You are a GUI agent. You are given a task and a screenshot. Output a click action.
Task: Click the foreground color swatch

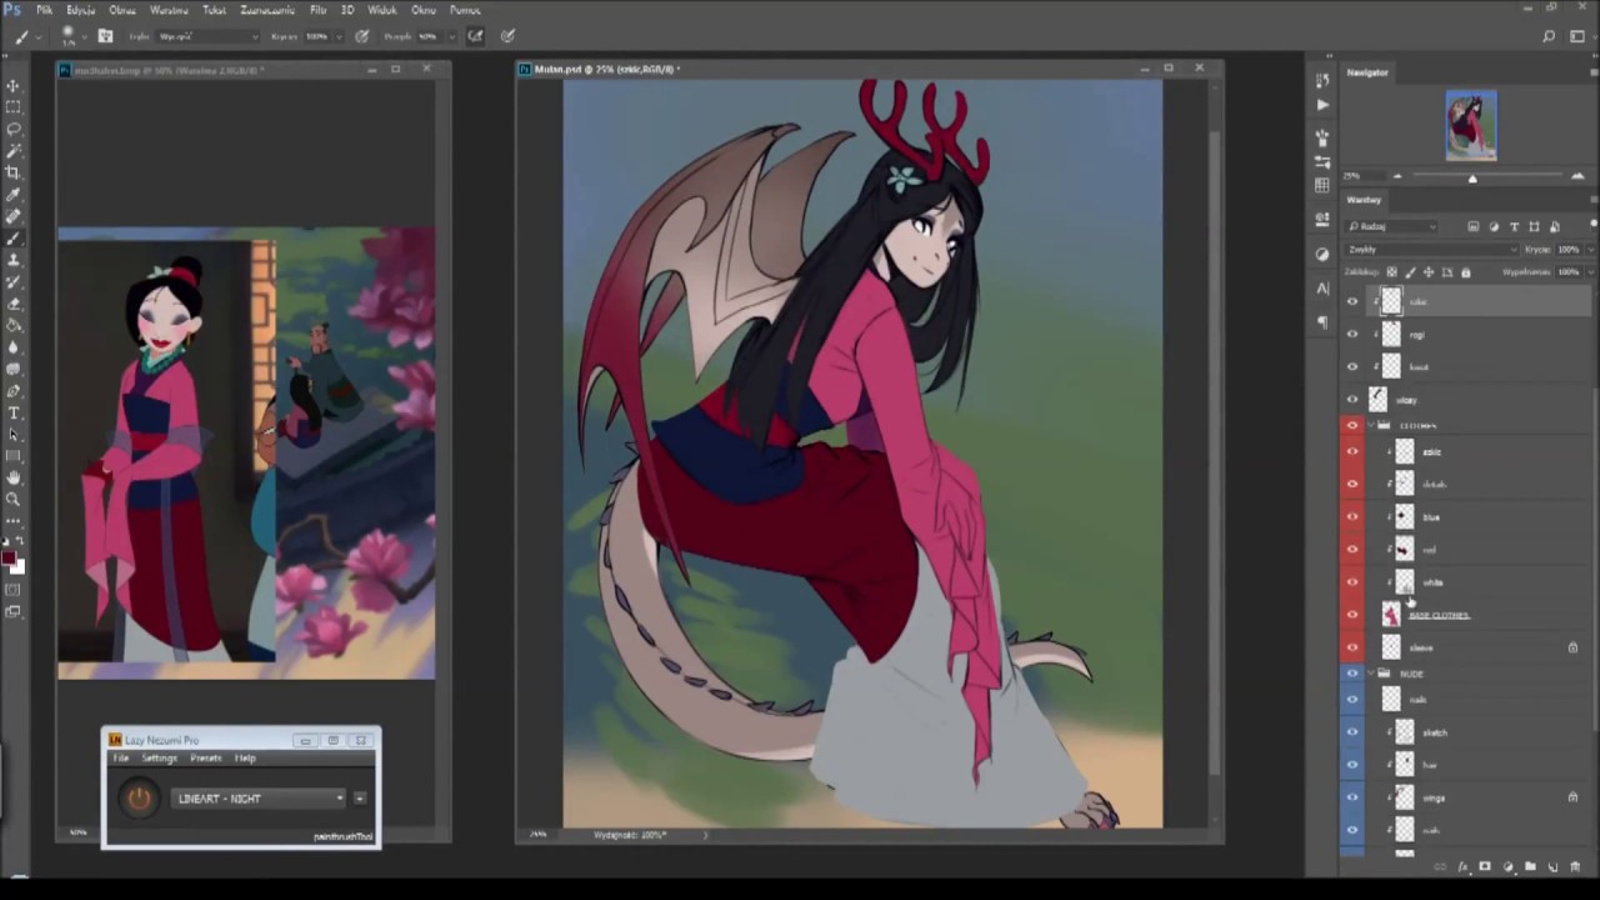tap(9, 558)
